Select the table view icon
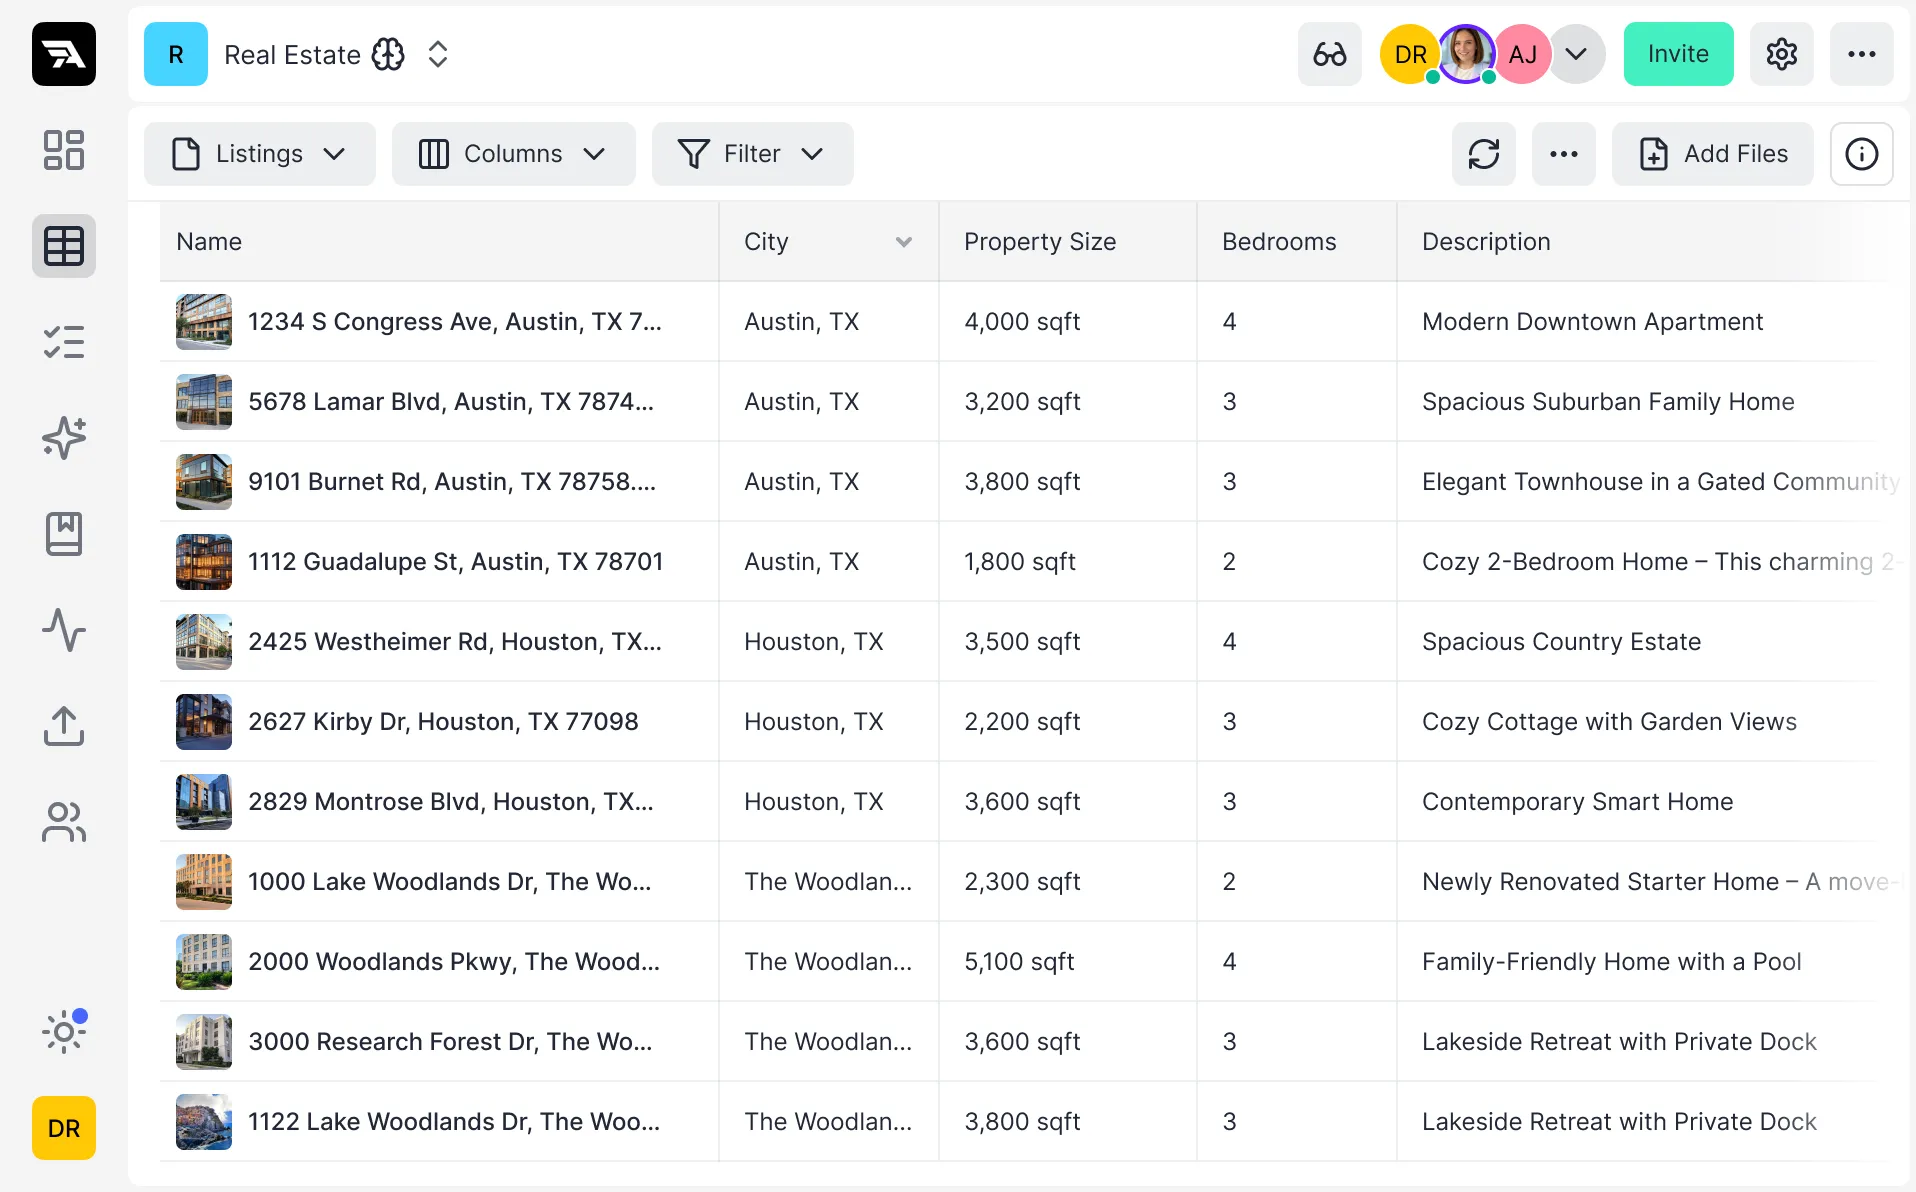This screenshot has height=1192, width=1916. pyautogui.click(x=63, y=246)
